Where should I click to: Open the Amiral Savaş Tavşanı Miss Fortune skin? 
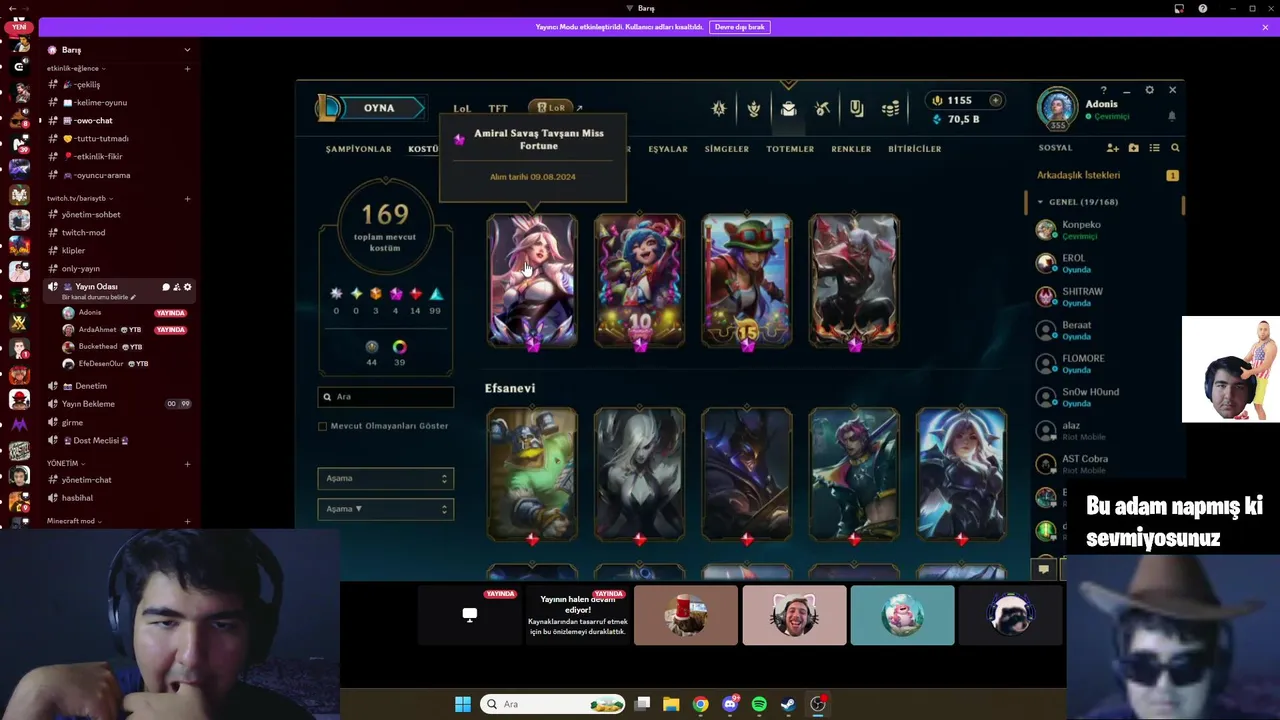click(532, 280)
